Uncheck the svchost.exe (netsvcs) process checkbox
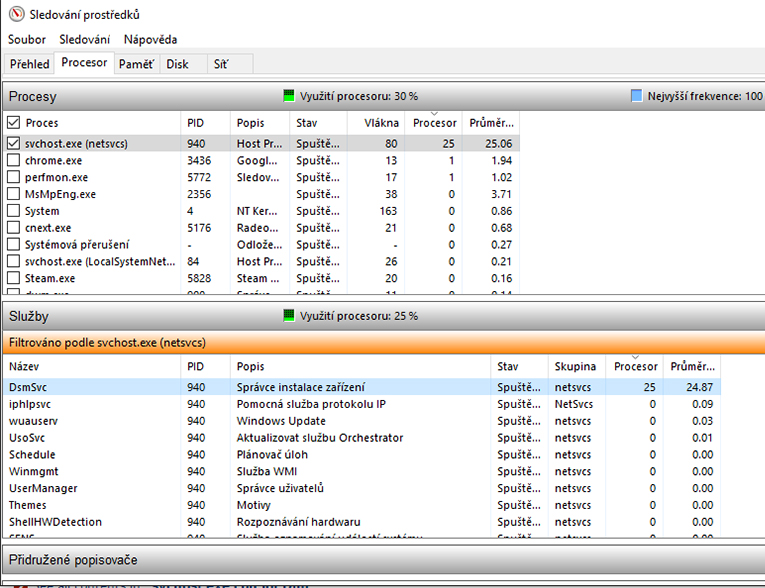765x588 pixels. 13,144
